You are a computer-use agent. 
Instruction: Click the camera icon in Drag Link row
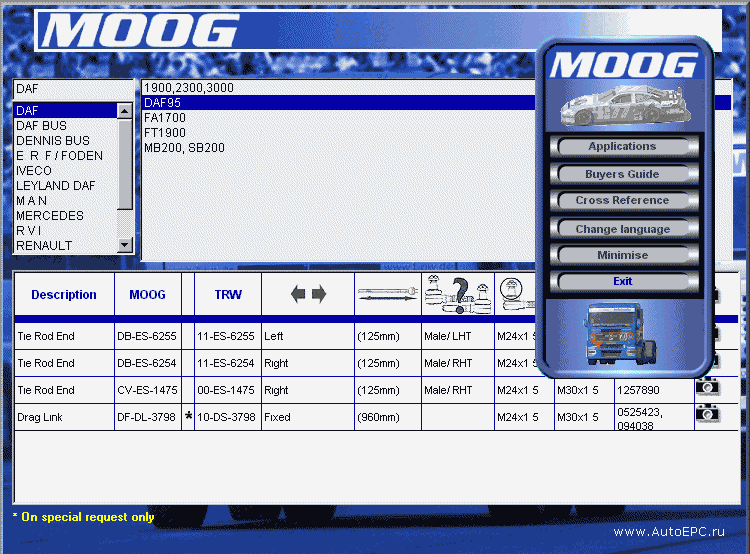click(x=707, y=413)
